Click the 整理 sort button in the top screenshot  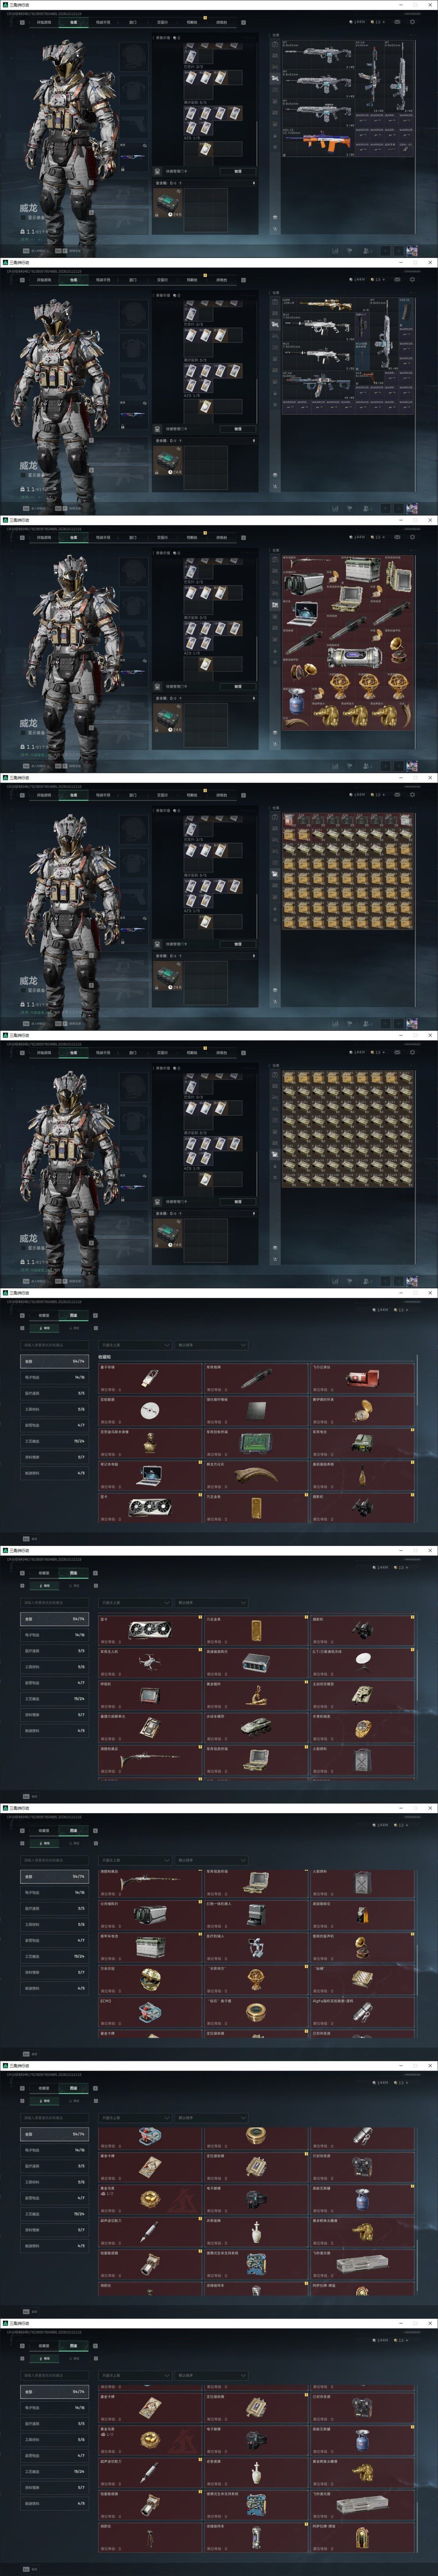click(238, 171)
